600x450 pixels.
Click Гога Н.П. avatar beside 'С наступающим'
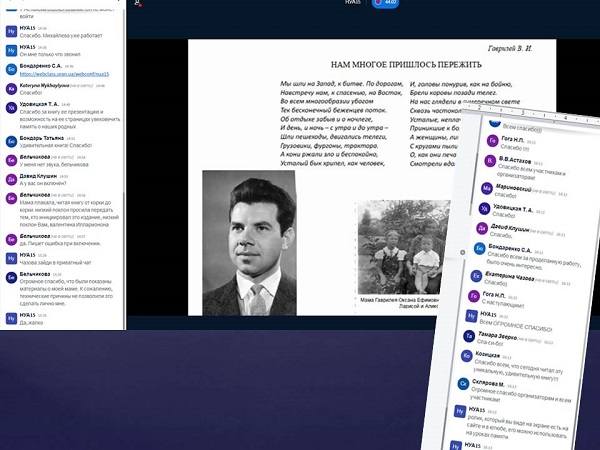click(x=474, y=296)
